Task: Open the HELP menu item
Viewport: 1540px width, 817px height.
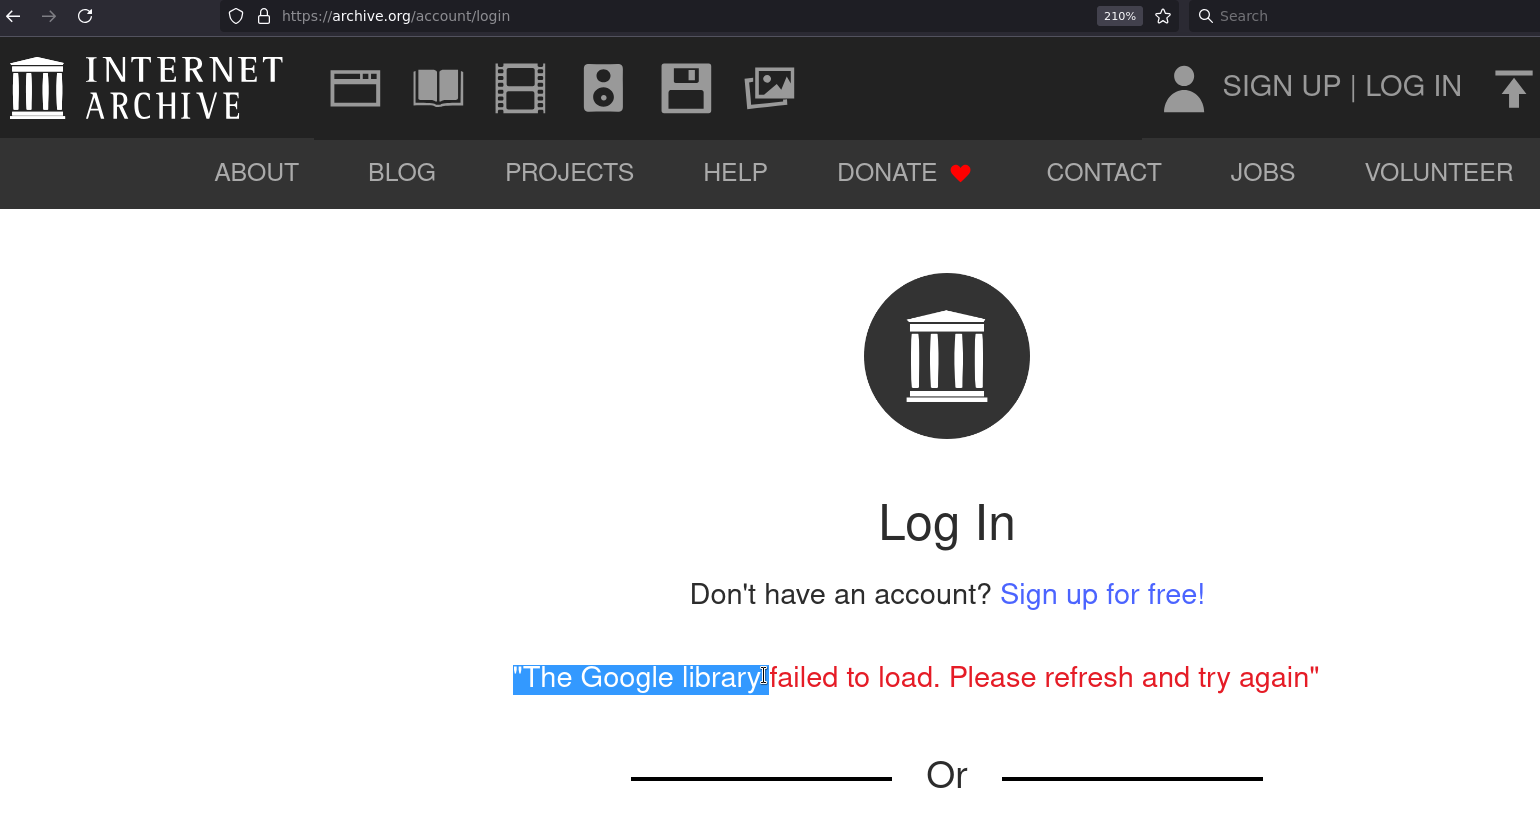Action: click(x=735, y=172)
